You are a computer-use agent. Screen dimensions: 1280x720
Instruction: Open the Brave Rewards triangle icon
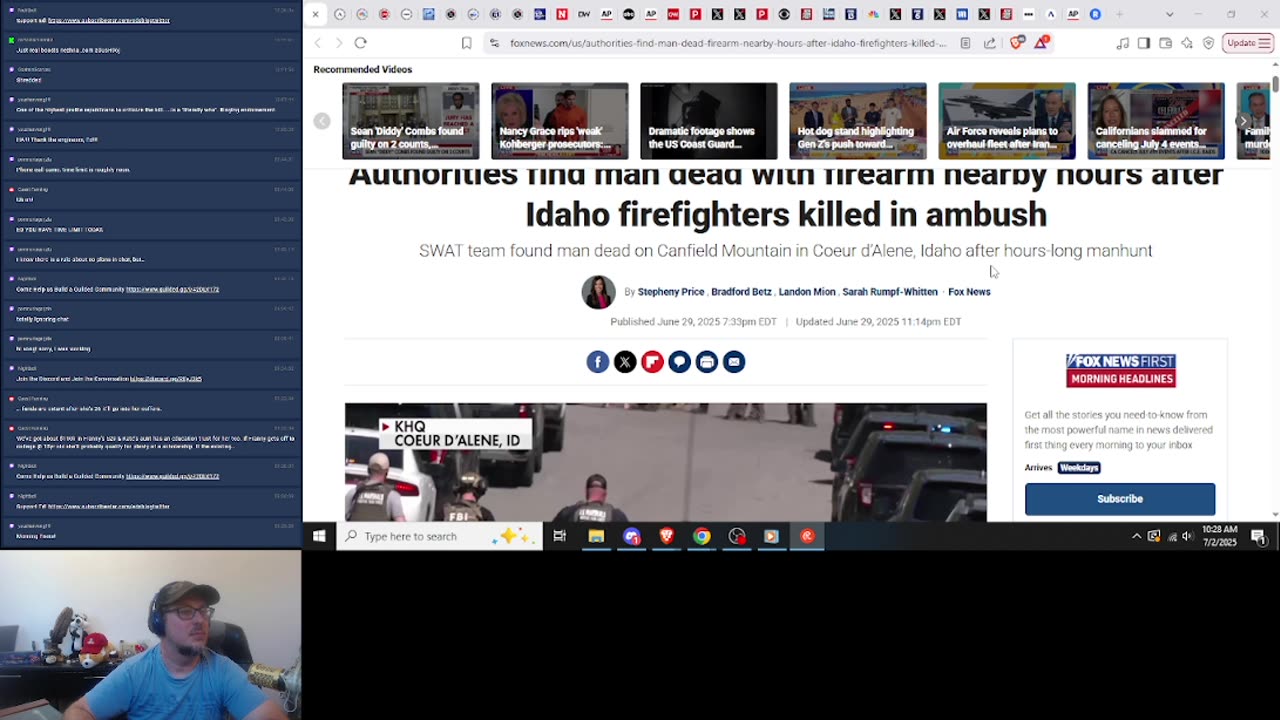point(1042,43)
